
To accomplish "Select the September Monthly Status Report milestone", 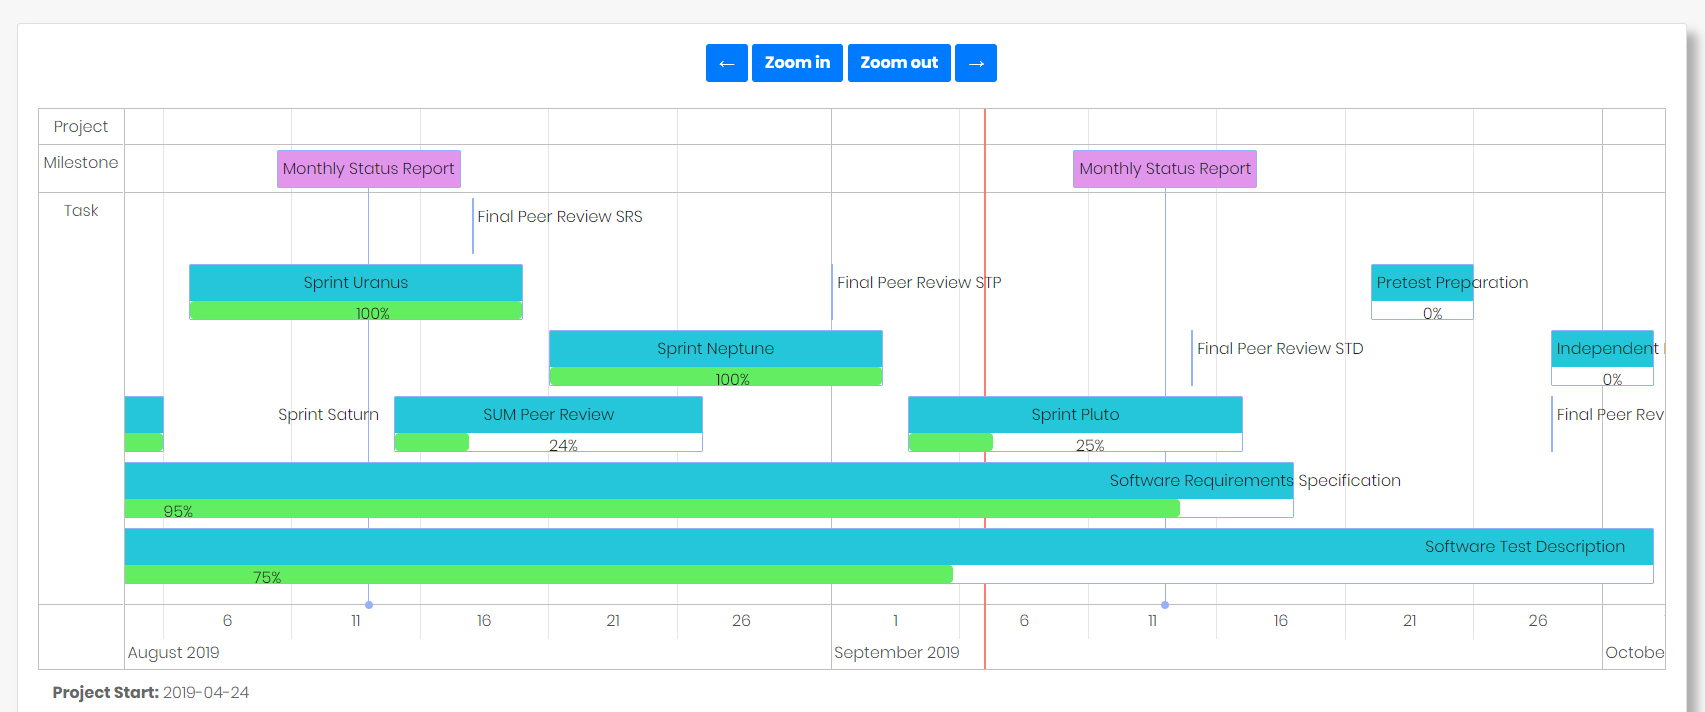I will pos(1164,169).
